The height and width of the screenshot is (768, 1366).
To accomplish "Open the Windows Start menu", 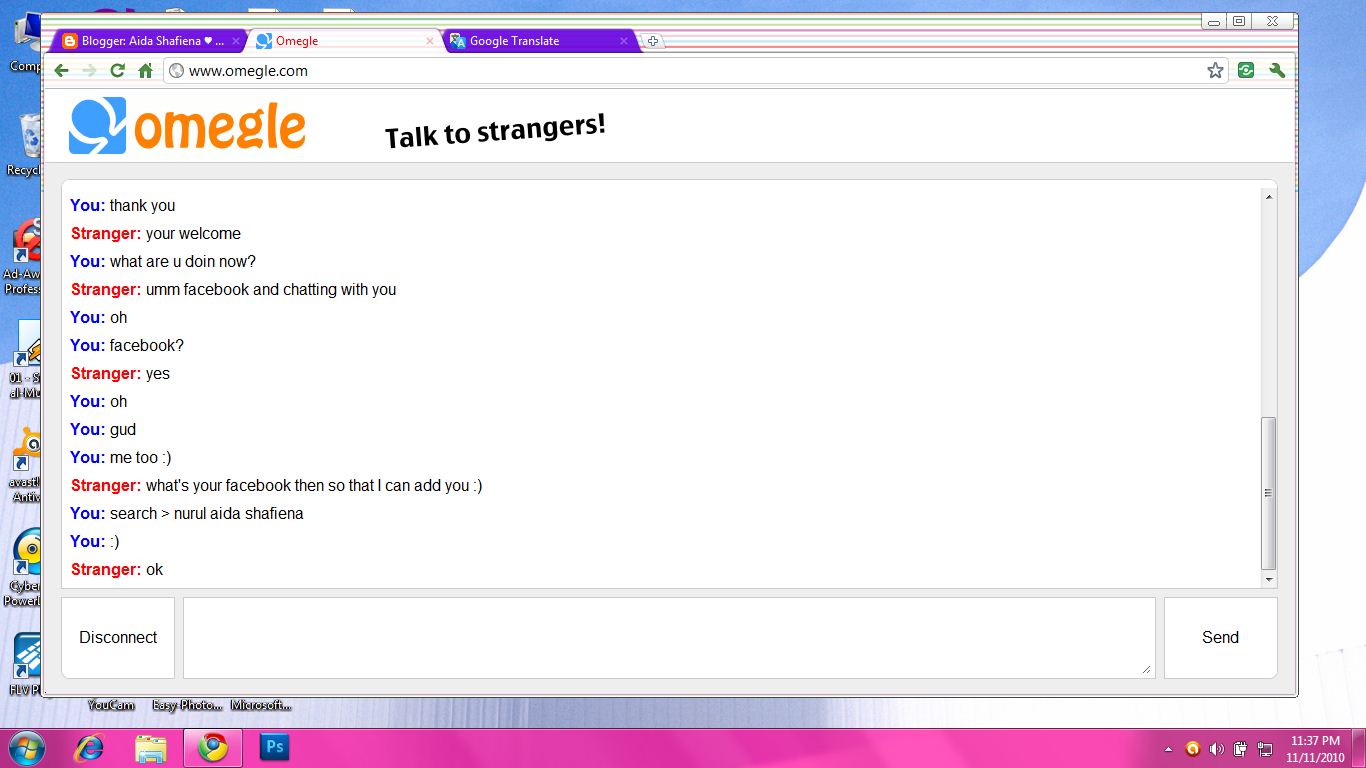I will point(25,747).
